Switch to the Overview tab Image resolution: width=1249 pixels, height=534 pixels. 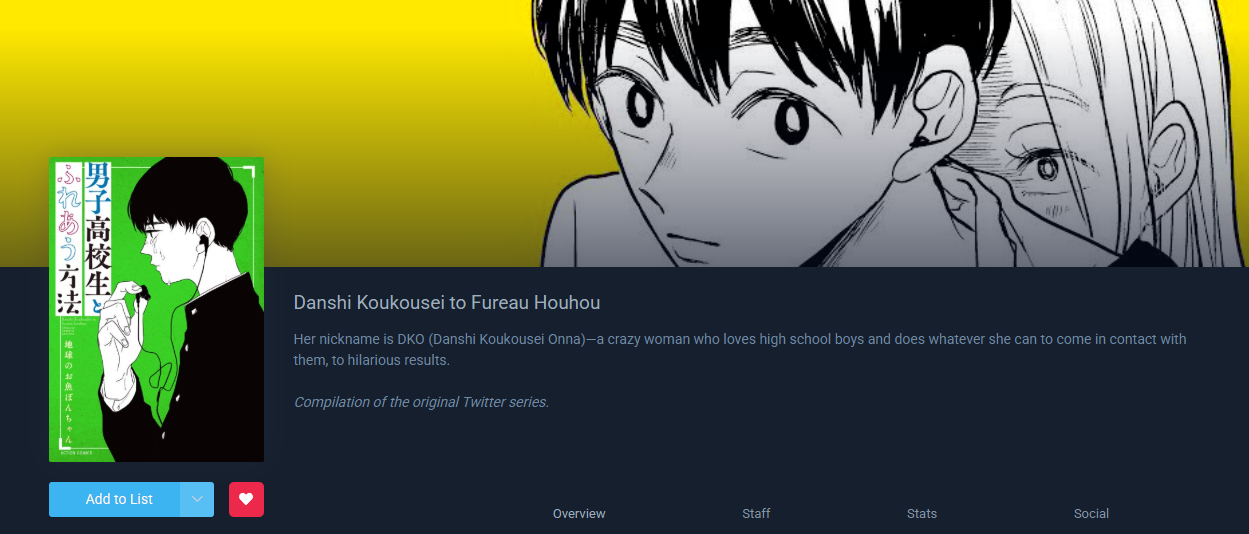click(579, 514)
